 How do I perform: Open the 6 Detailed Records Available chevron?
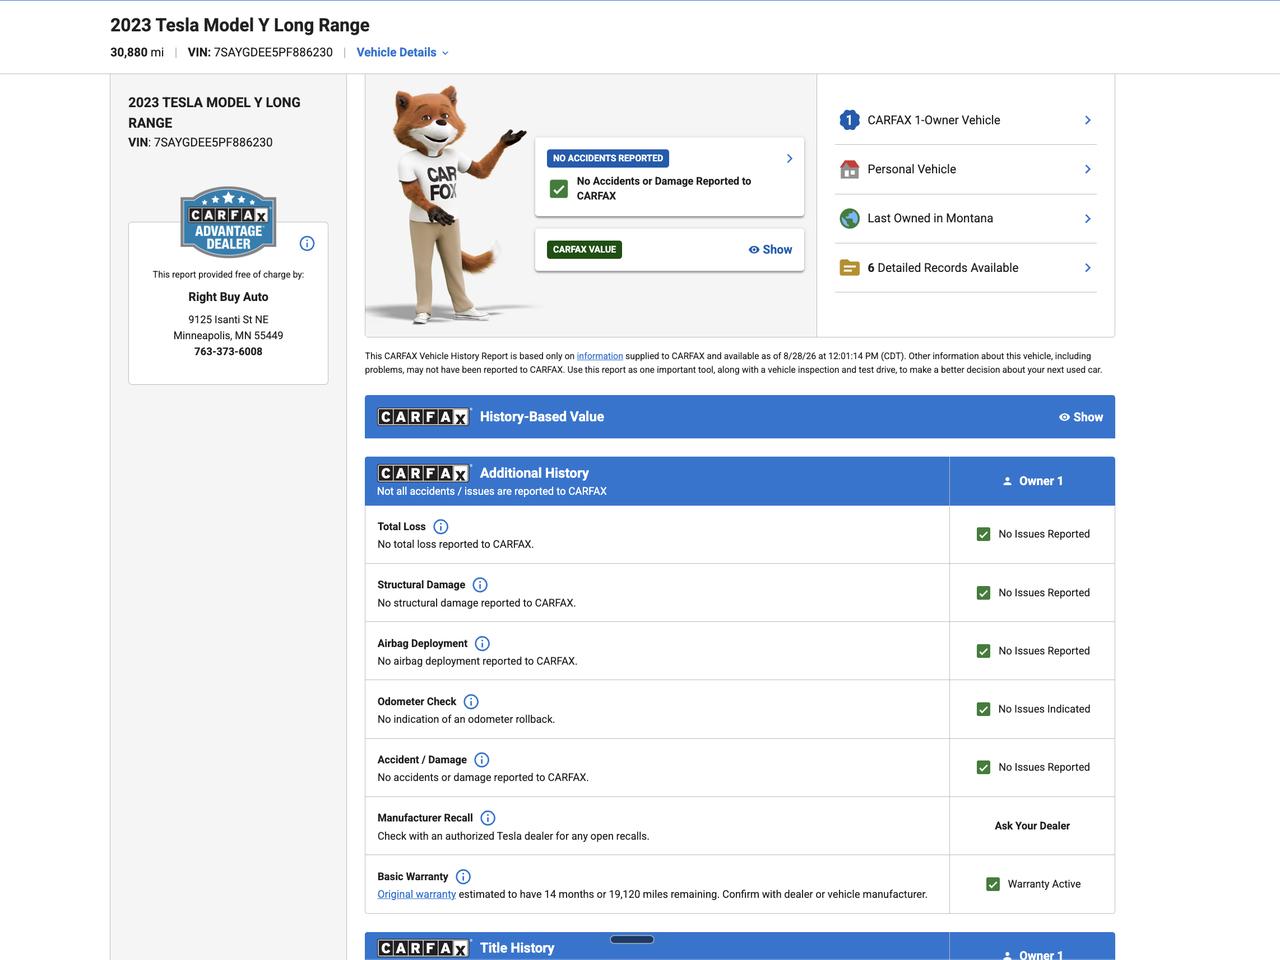pos(1088,268)
